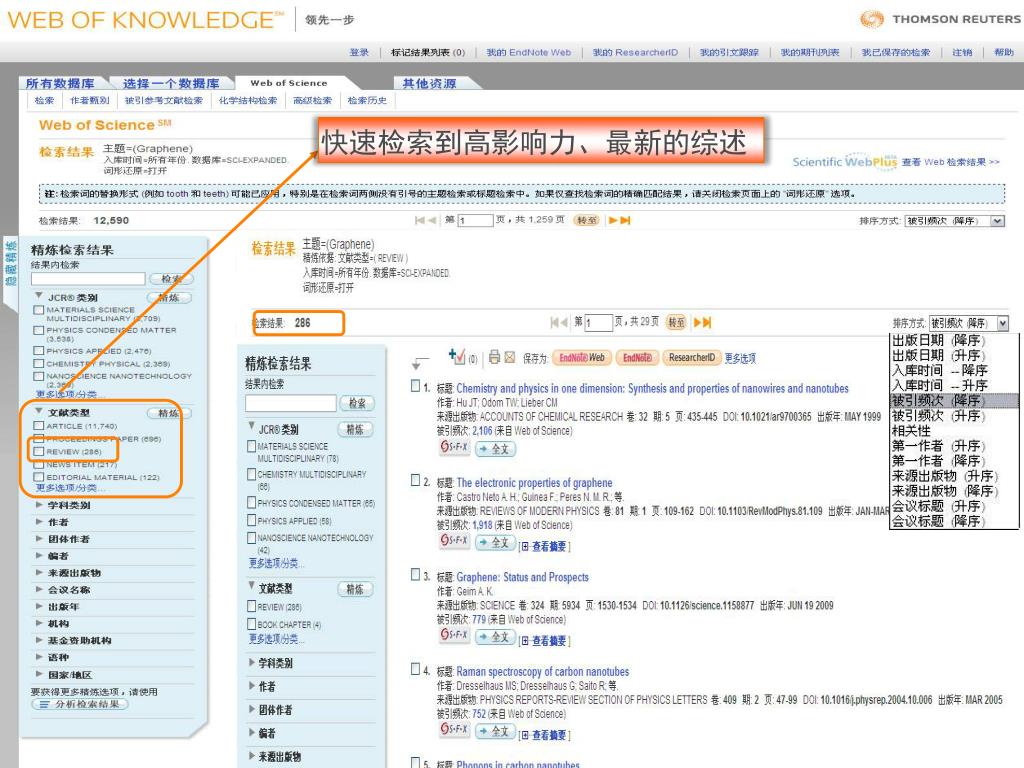The image size is (1024, 768).
Task: Jump to first page of 1,259 pages
Action: pos(420,221)
